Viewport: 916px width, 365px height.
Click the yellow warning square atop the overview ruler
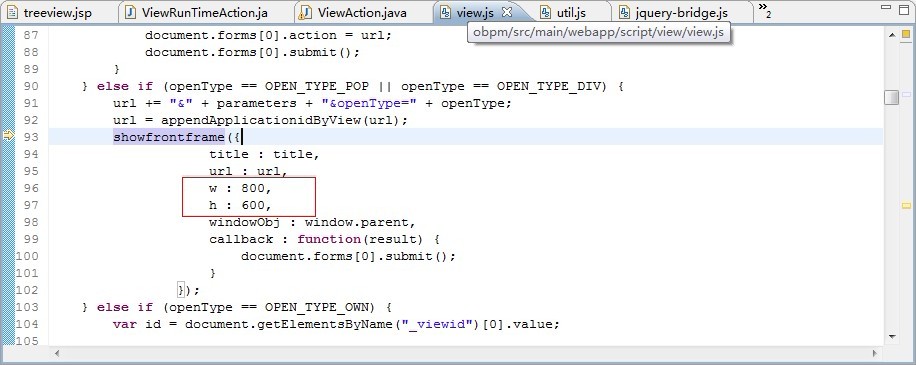point(906,34)
